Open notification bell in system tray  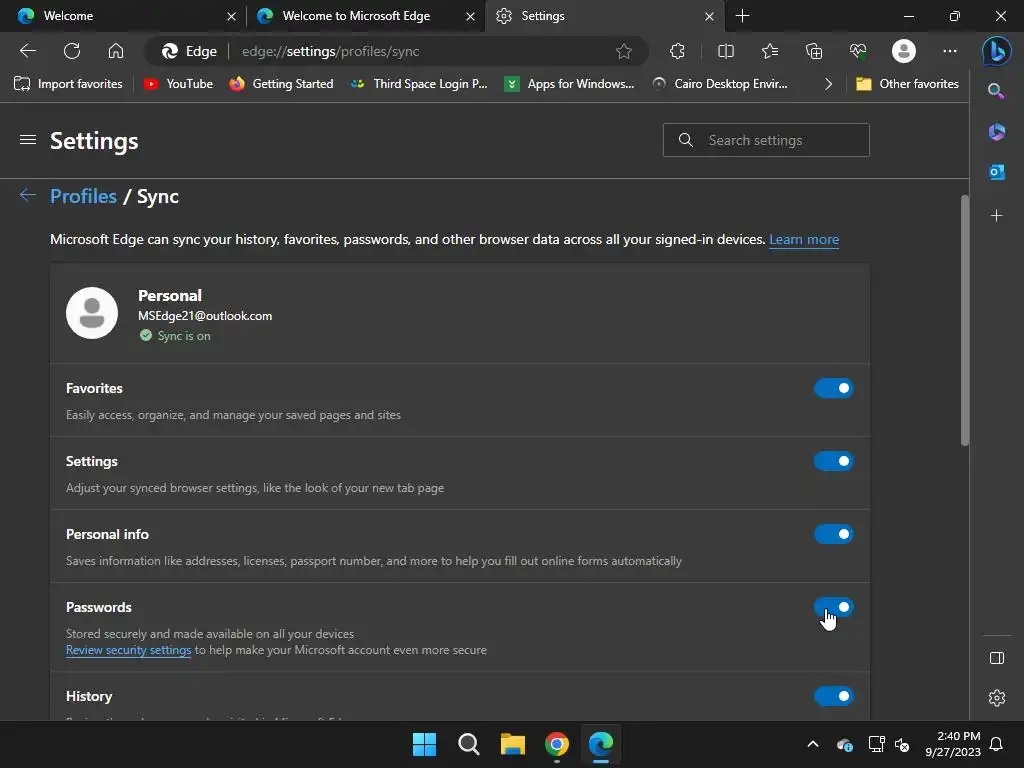pyautogui.click(x=996, y=744)
